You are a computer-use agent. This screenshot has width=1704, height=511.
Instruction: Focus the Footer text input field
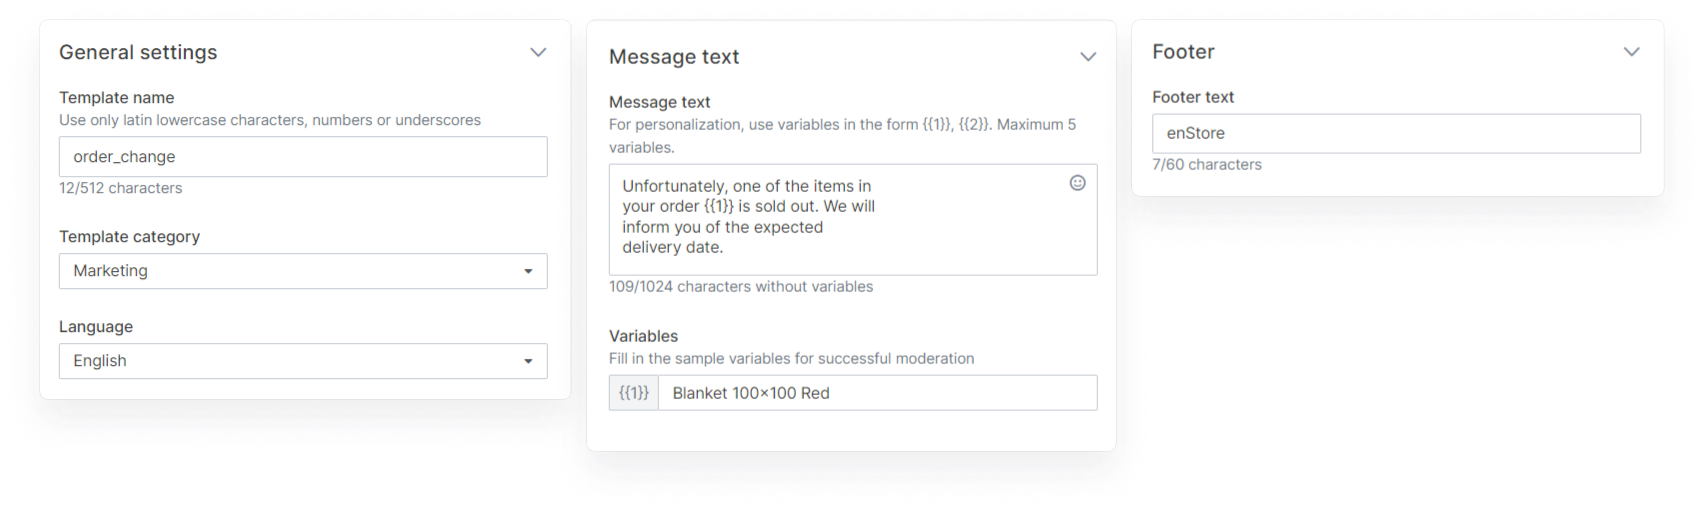pos(1396,133)
